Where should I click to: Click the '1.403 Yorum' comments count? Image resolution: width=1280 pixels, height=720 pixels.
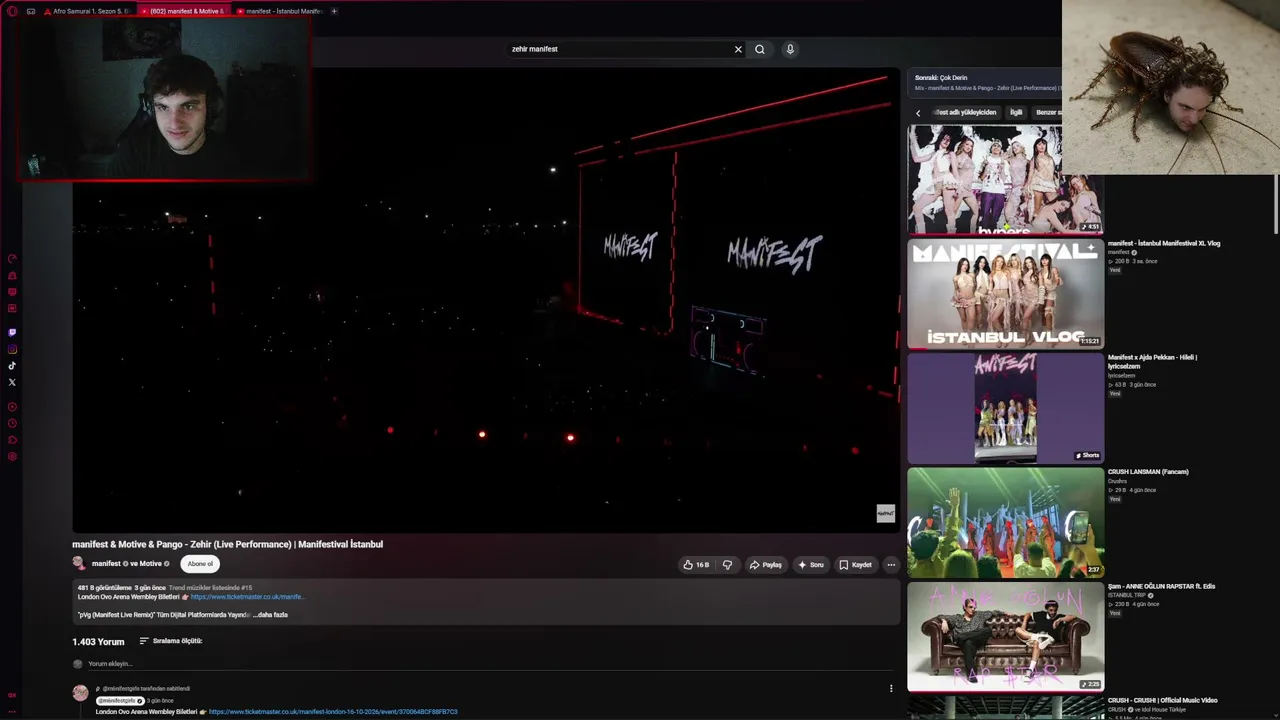98,641
